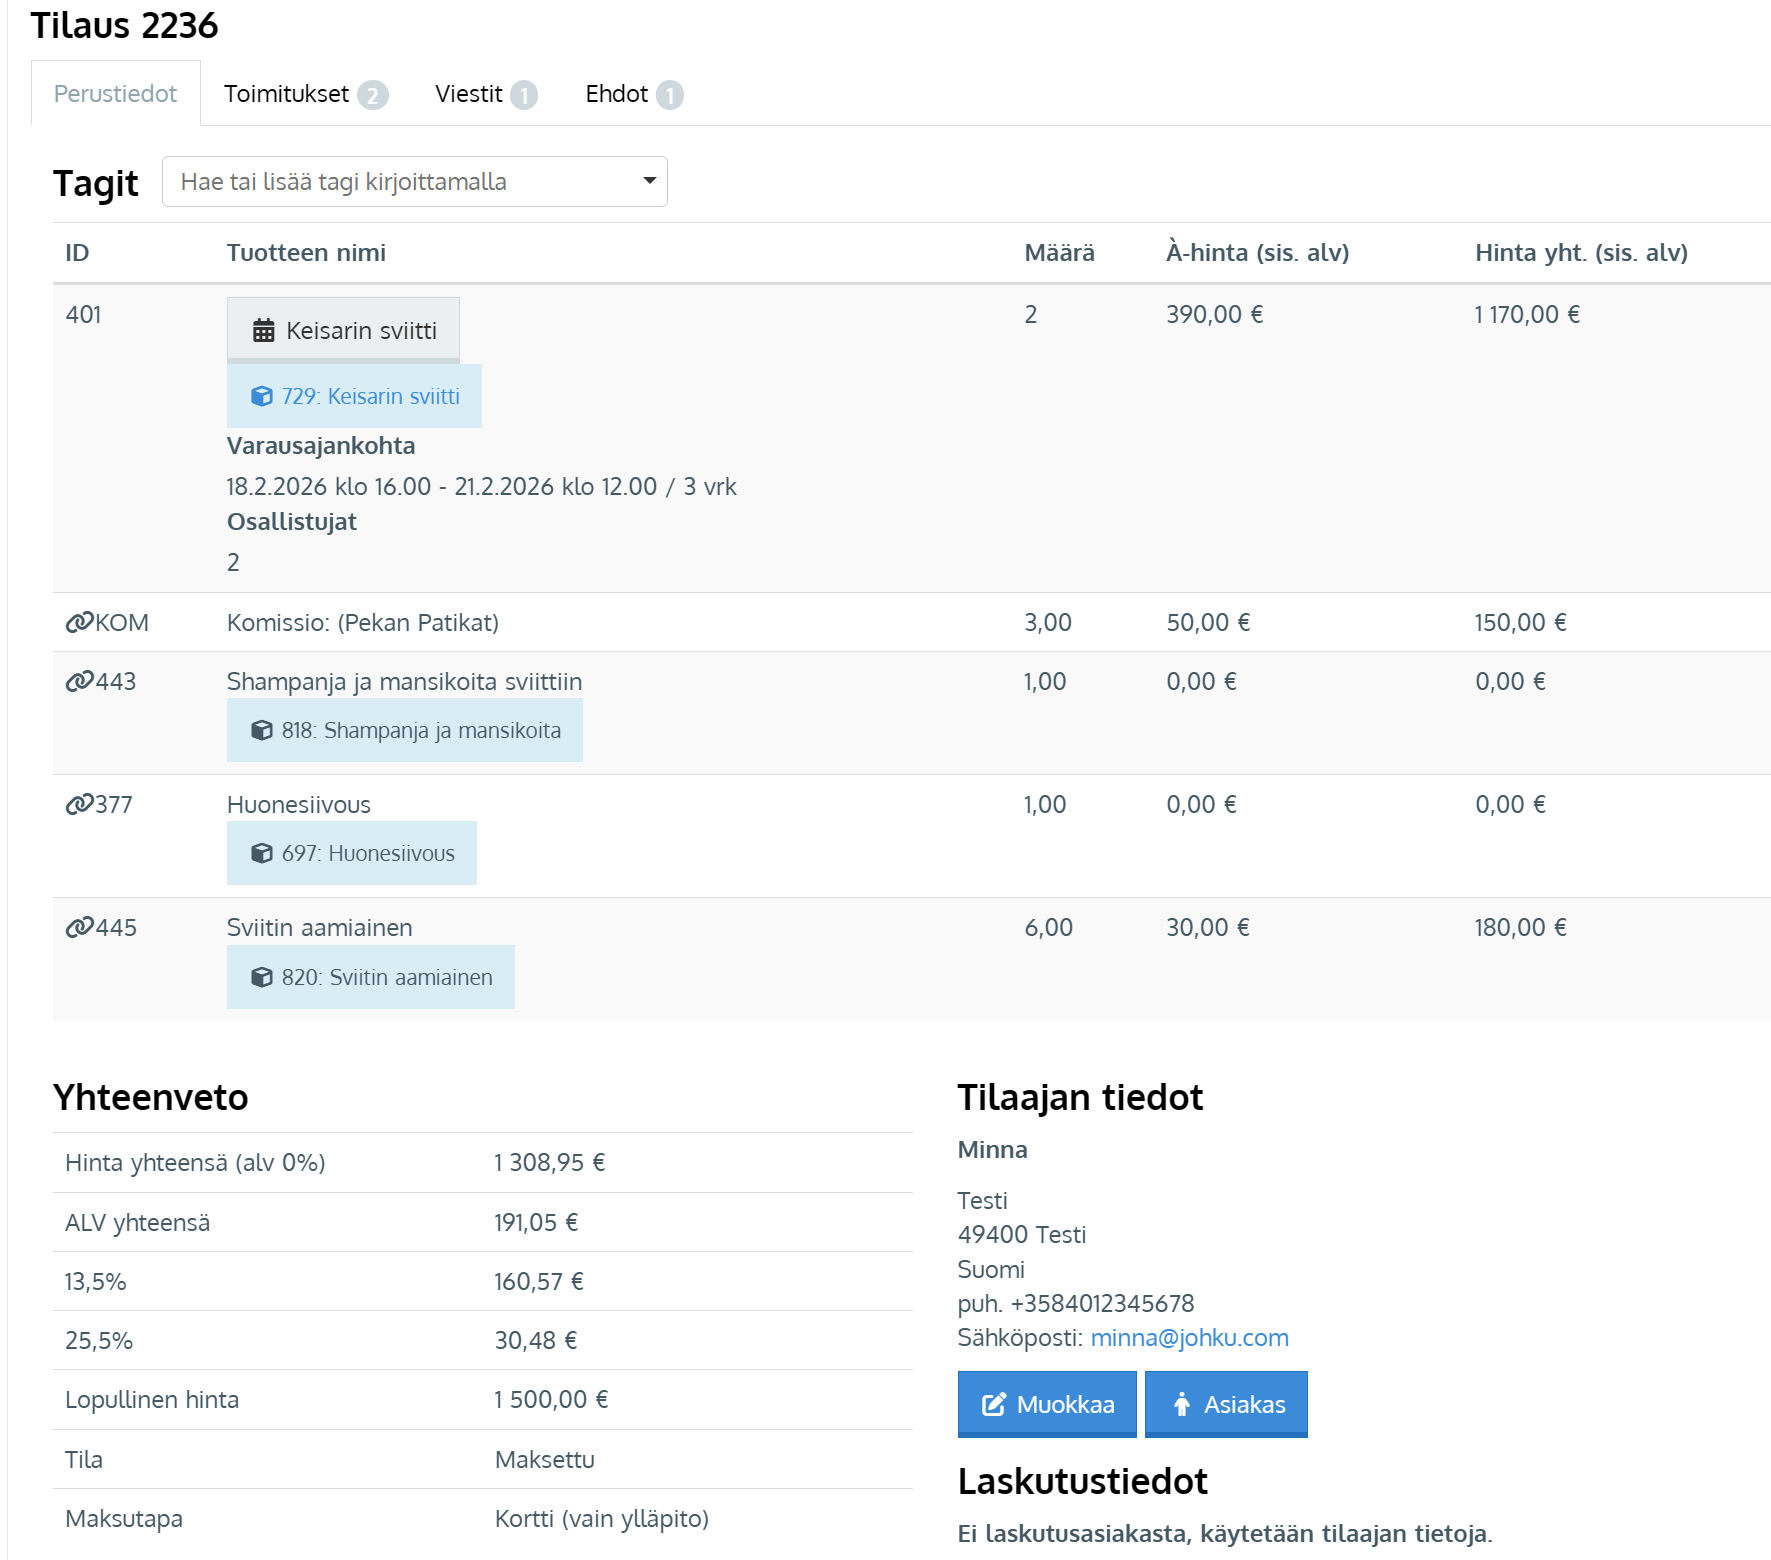
Task: Click the box icon beside 729: Keisarin sviitti
Action: click(x=261, y=397)
